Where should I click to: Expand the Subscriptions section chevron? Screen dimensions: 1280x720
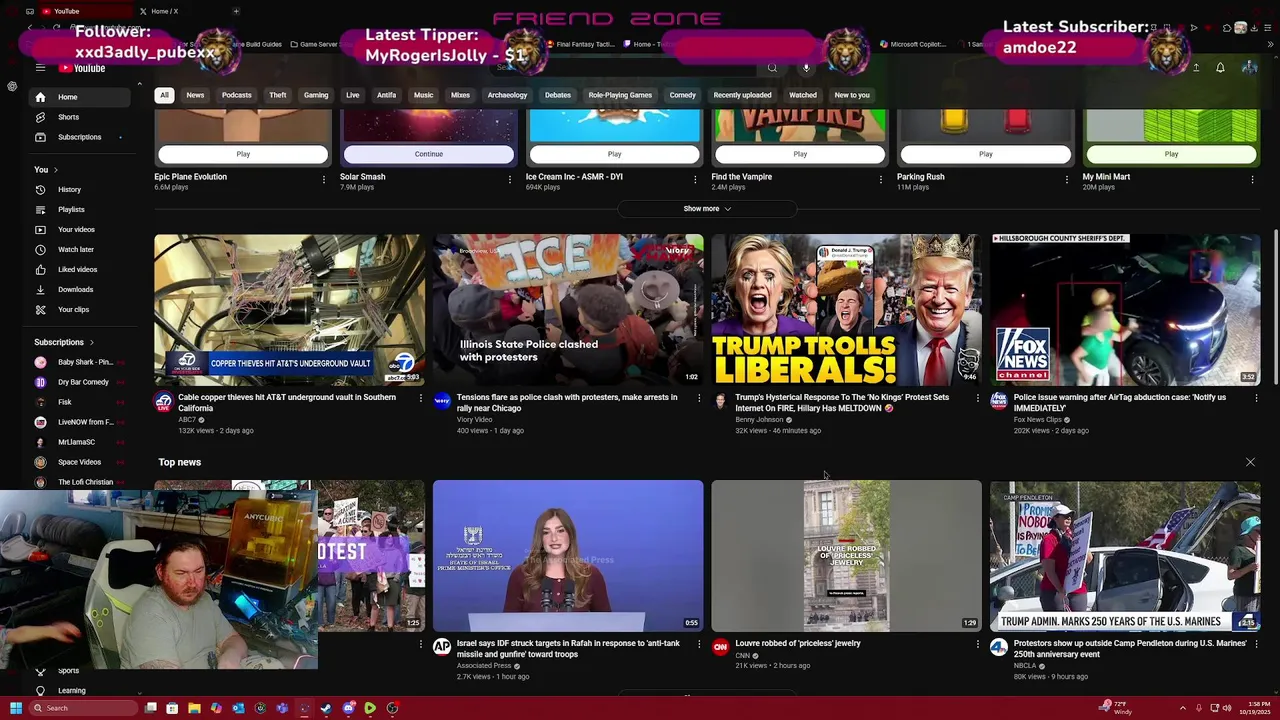pos(91,342)
